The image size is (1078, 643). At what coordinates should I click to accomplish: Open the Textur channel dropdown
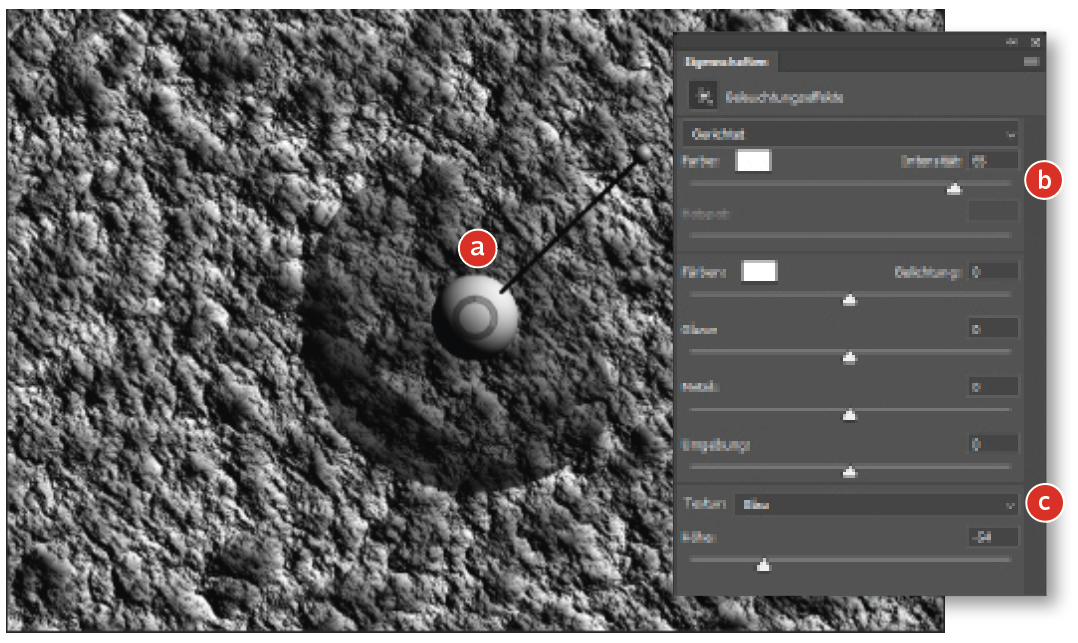click(x=876, y=505)
